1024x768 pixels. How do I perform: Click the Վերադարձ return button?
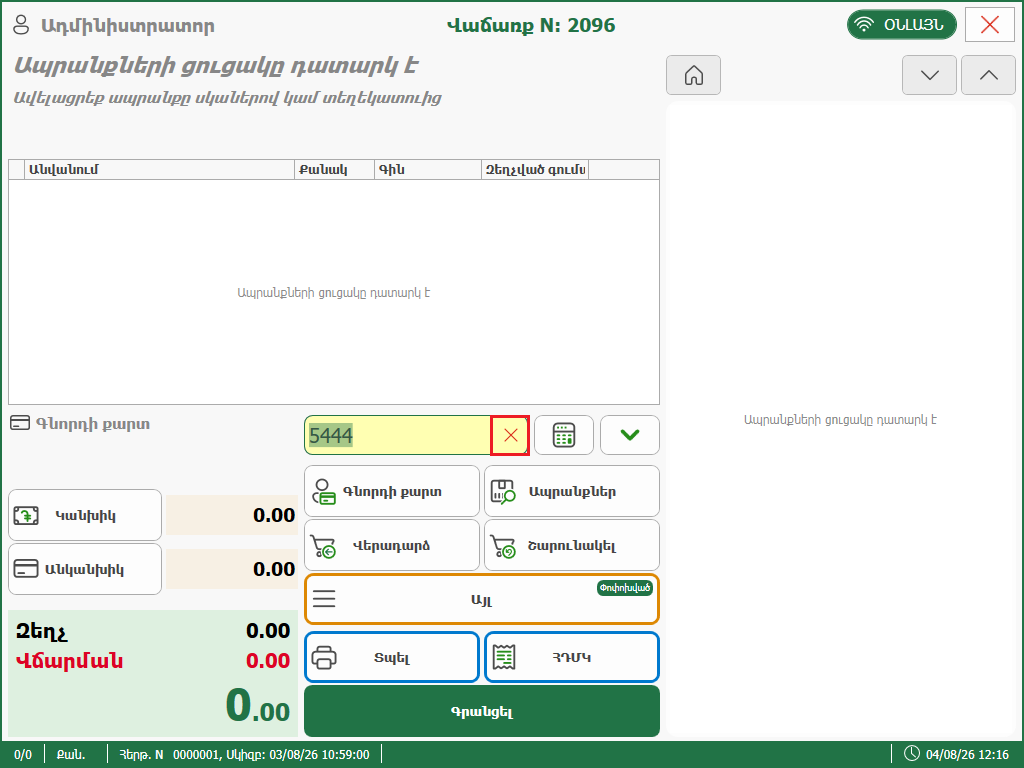pyautogui.click(x=392, y=545)
